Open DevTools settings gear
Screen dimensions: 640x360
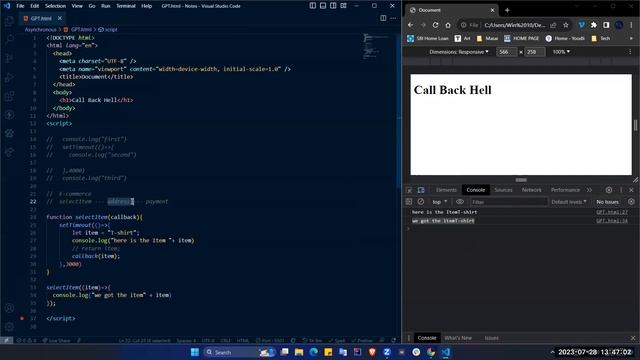(x=609, y=190)
